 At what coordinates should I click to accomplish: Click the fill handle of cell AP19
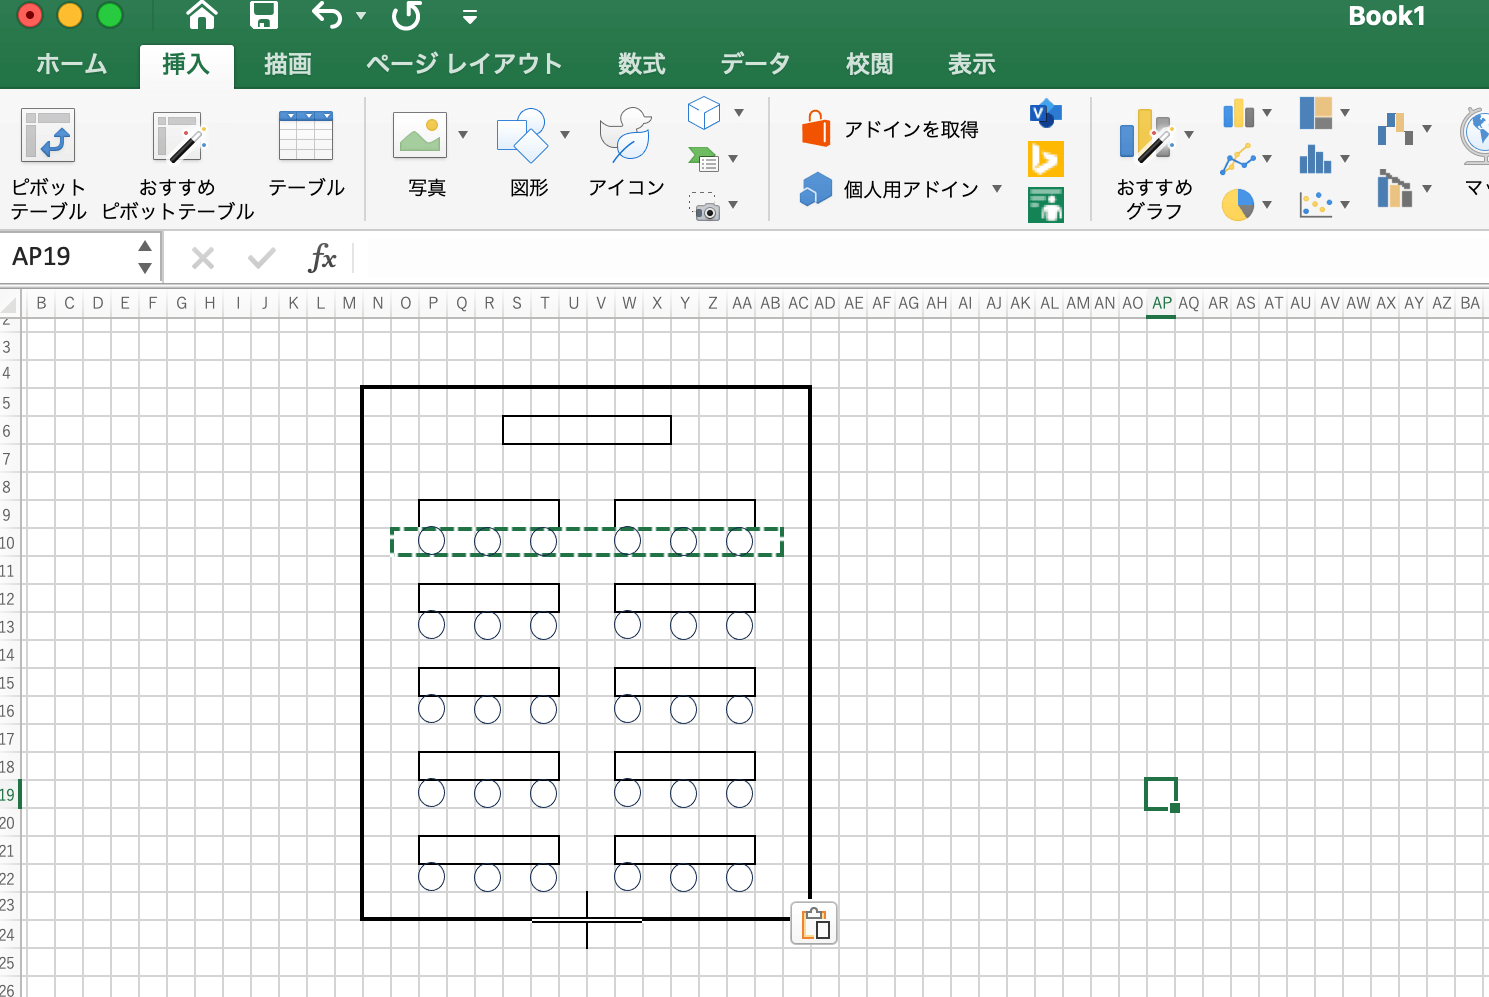click(x=1175, y=808)
